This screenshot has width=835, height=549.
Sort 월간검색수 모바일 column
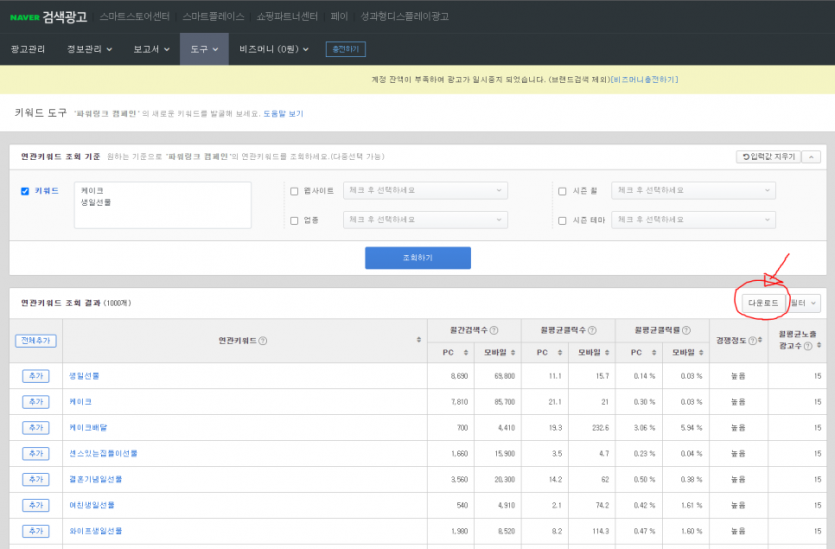(513, 353)
